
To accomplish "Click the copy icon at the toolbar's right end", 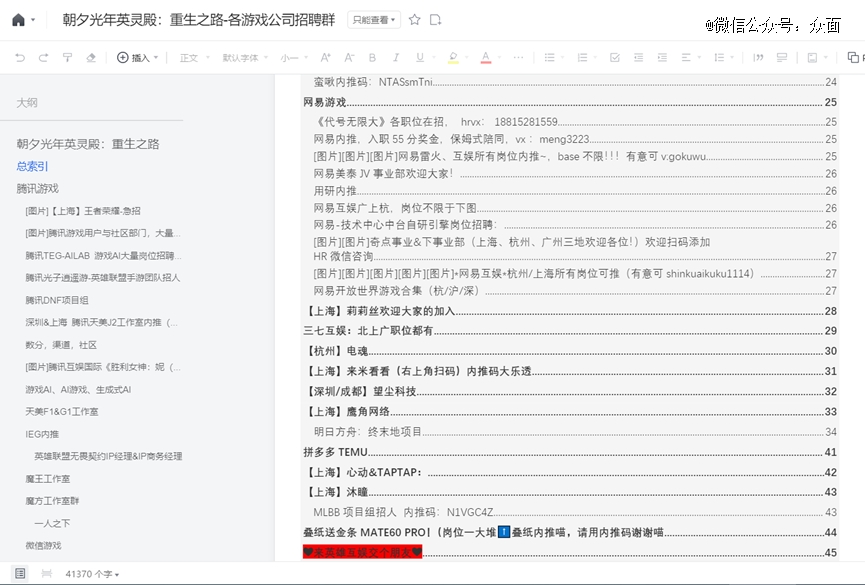I will pyautogui.click(x=853, y=57).
